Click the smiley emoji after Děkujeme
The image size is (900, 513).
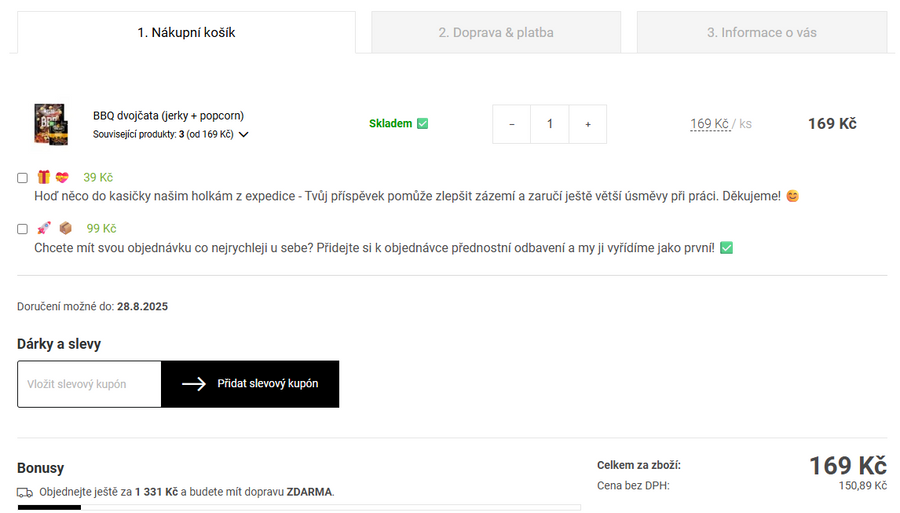792,196
